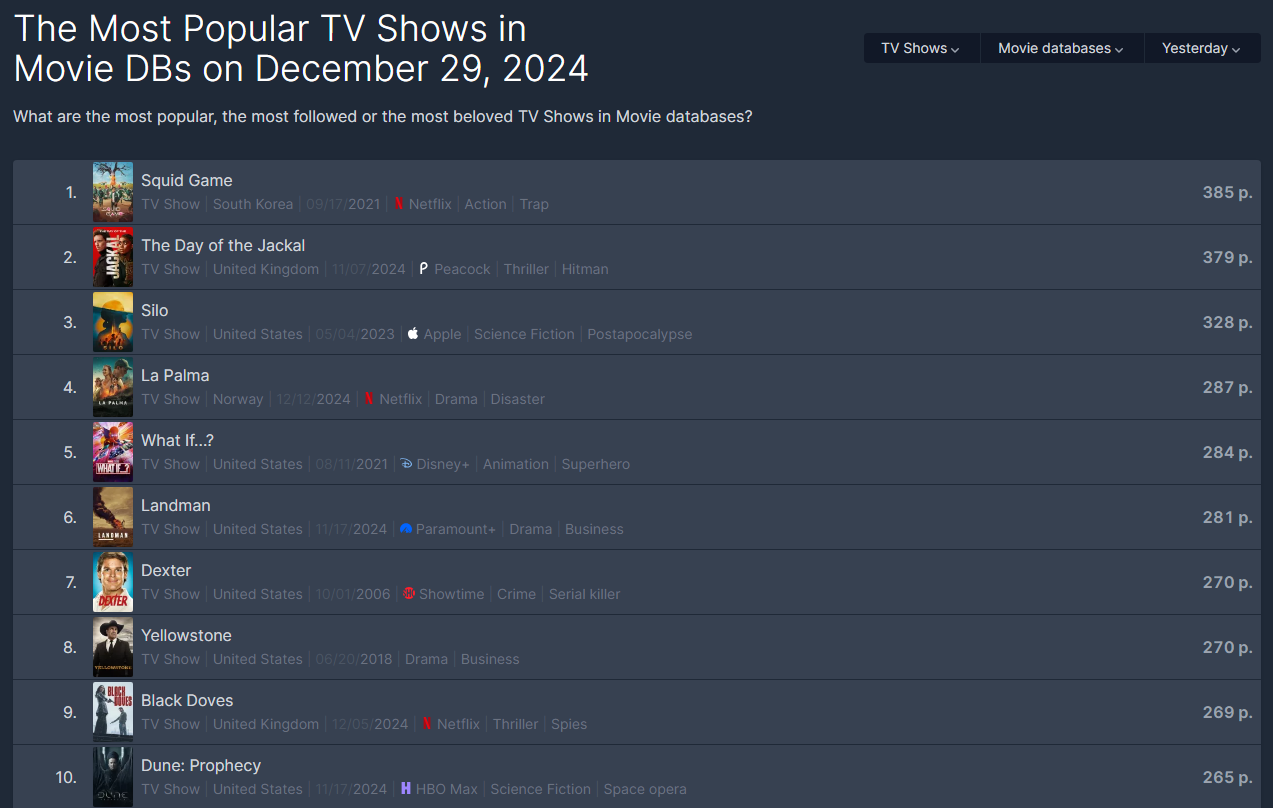The width and height of the screenshot is (1273, 808).
Task: Open the Silo title link
Action: (x=155, y=310)
